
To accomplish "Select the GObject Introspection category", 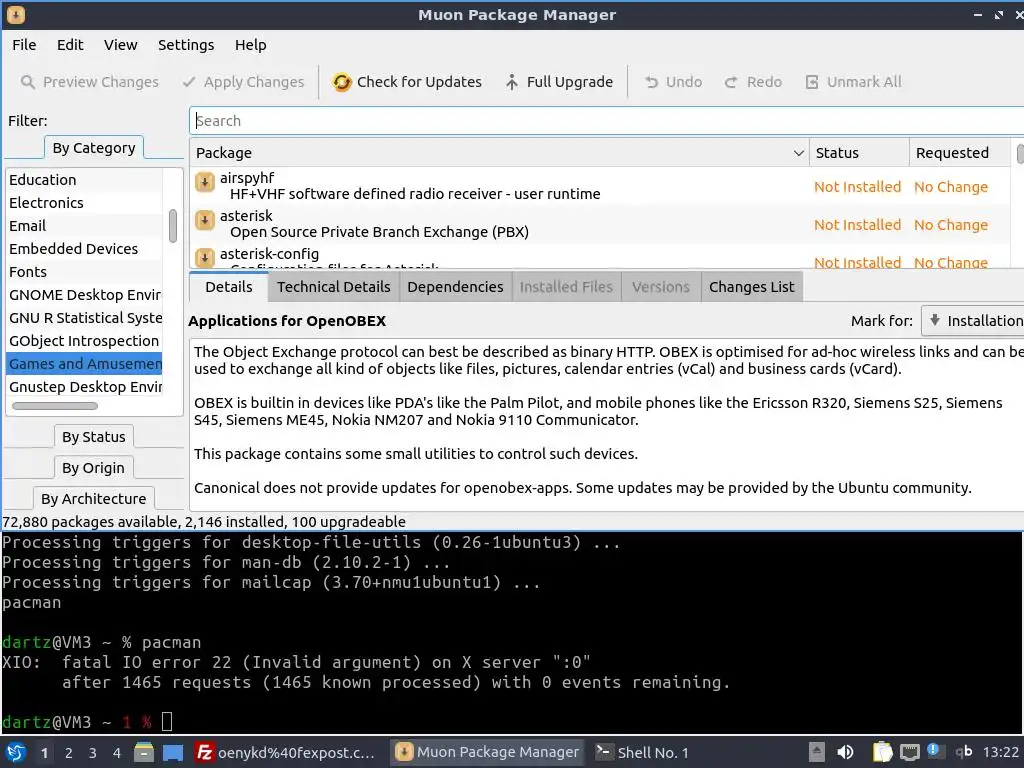I will 84,341.
